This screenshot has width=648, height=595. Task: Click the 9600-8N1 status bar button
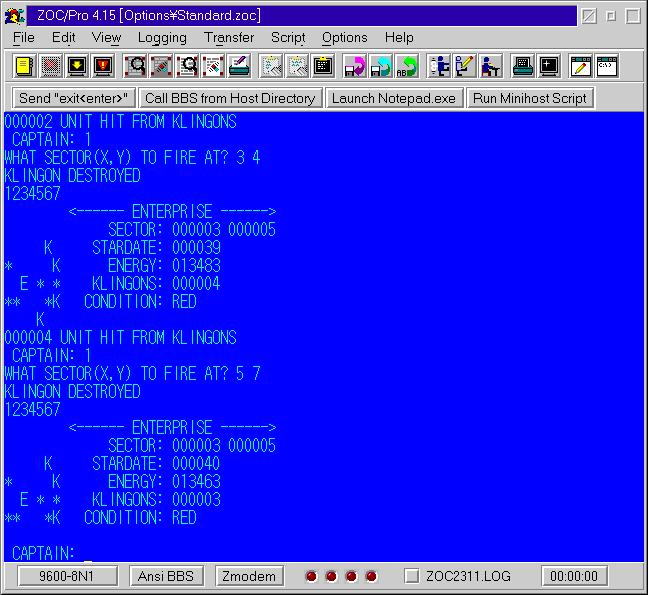coord(67,576)
